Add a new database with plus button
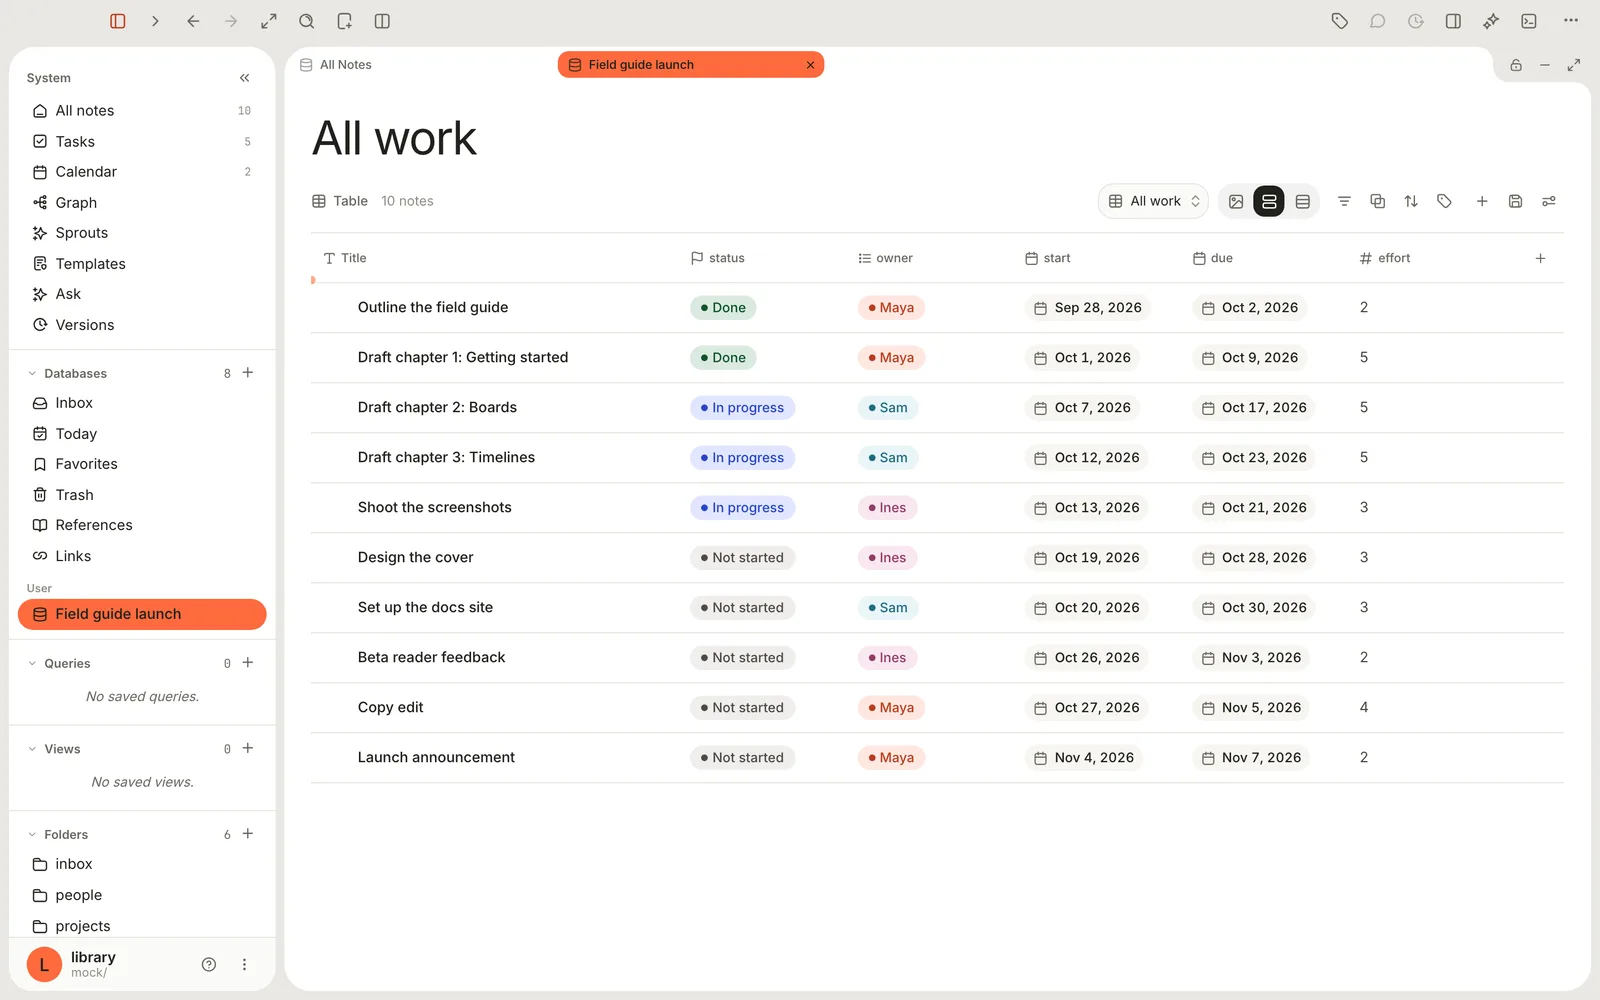Image resolution: width=1600 pixels, height=1000 pixels. (x=248, y=373)
